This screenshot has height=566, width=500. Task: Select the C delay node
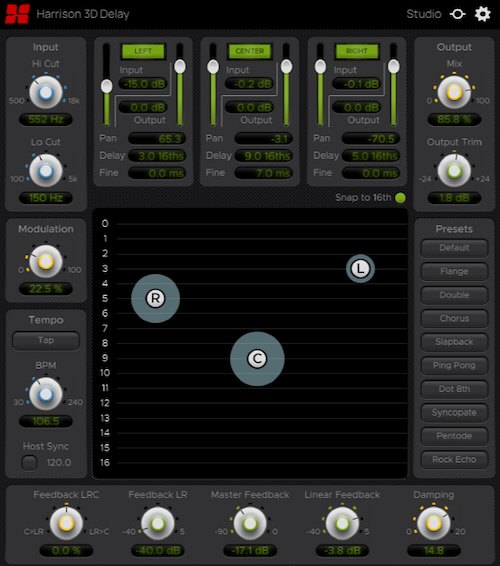(257, 359)
